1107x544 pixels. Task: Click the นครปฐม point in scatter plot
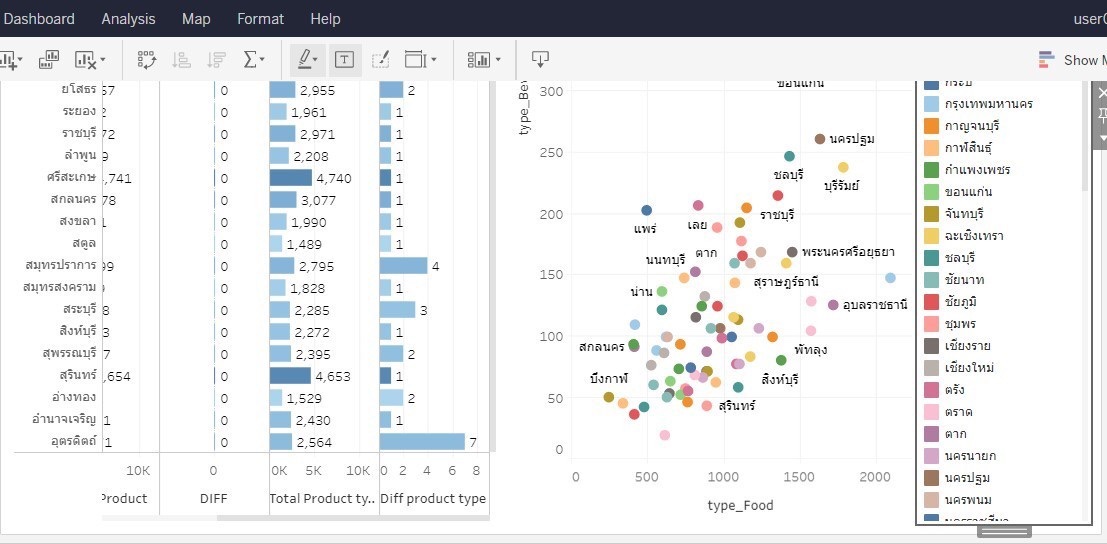(820, 139)
